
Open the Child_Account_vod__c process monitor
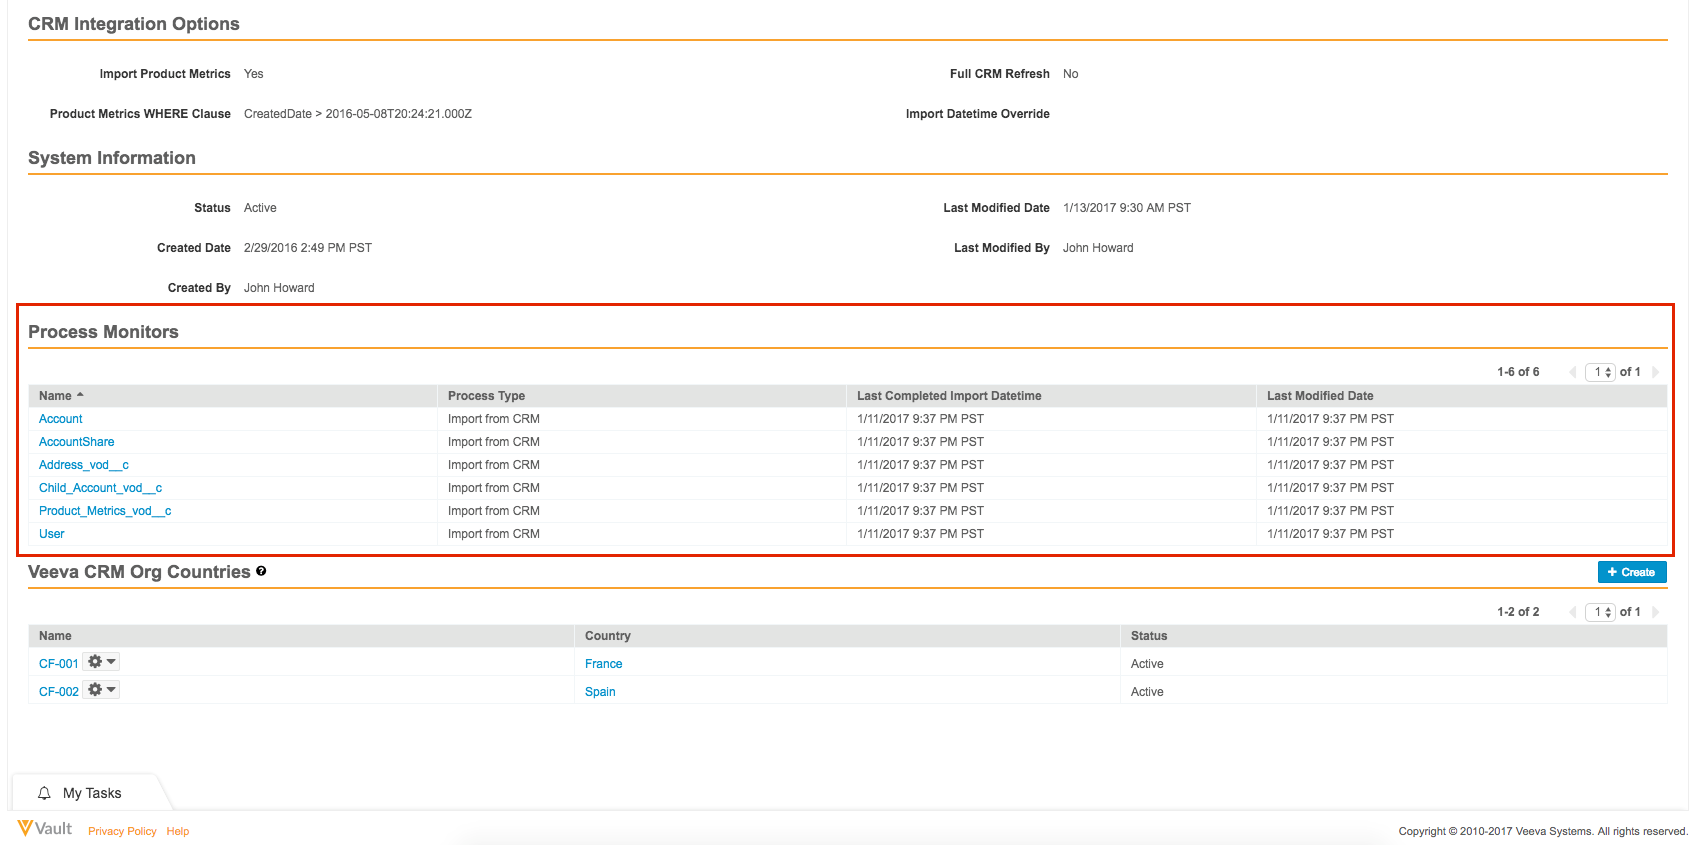tap(100, 488)
